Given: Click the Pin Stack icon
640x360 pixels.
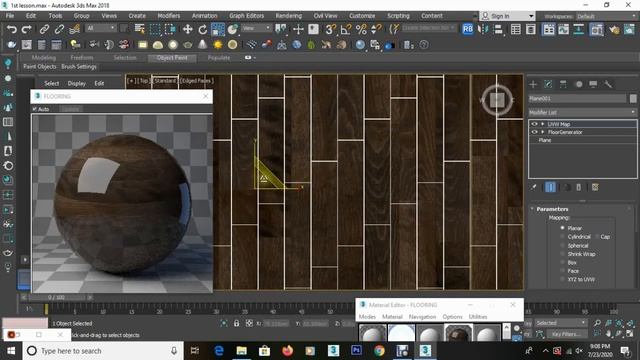Looking at the screenshot, I should point(533,187).
